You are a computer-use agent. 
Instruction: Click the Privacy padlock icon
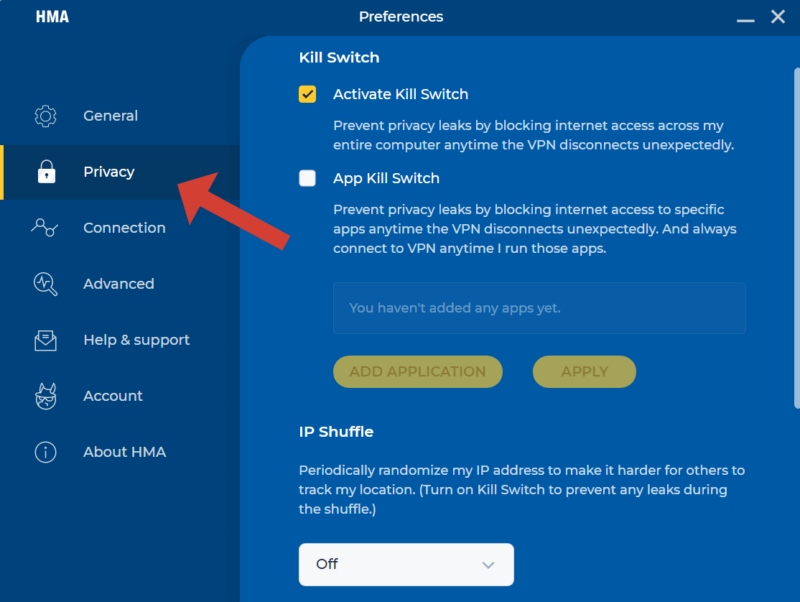46,171
